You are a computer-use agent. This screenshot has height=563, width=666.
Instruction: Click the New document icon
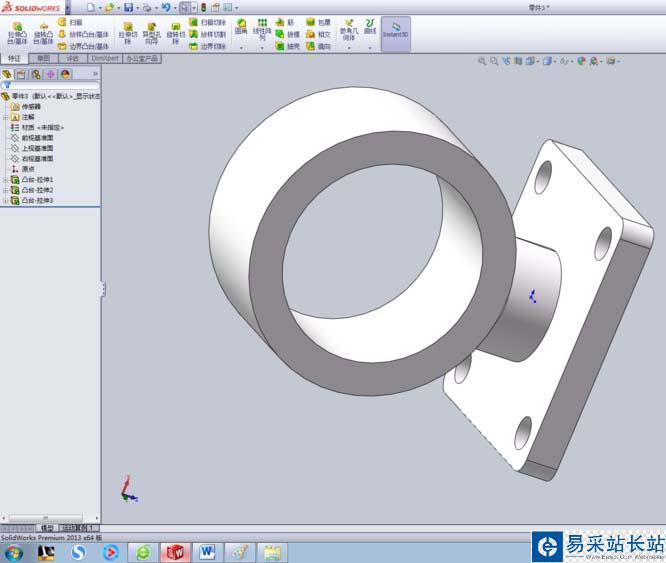(x=91, y=7)
